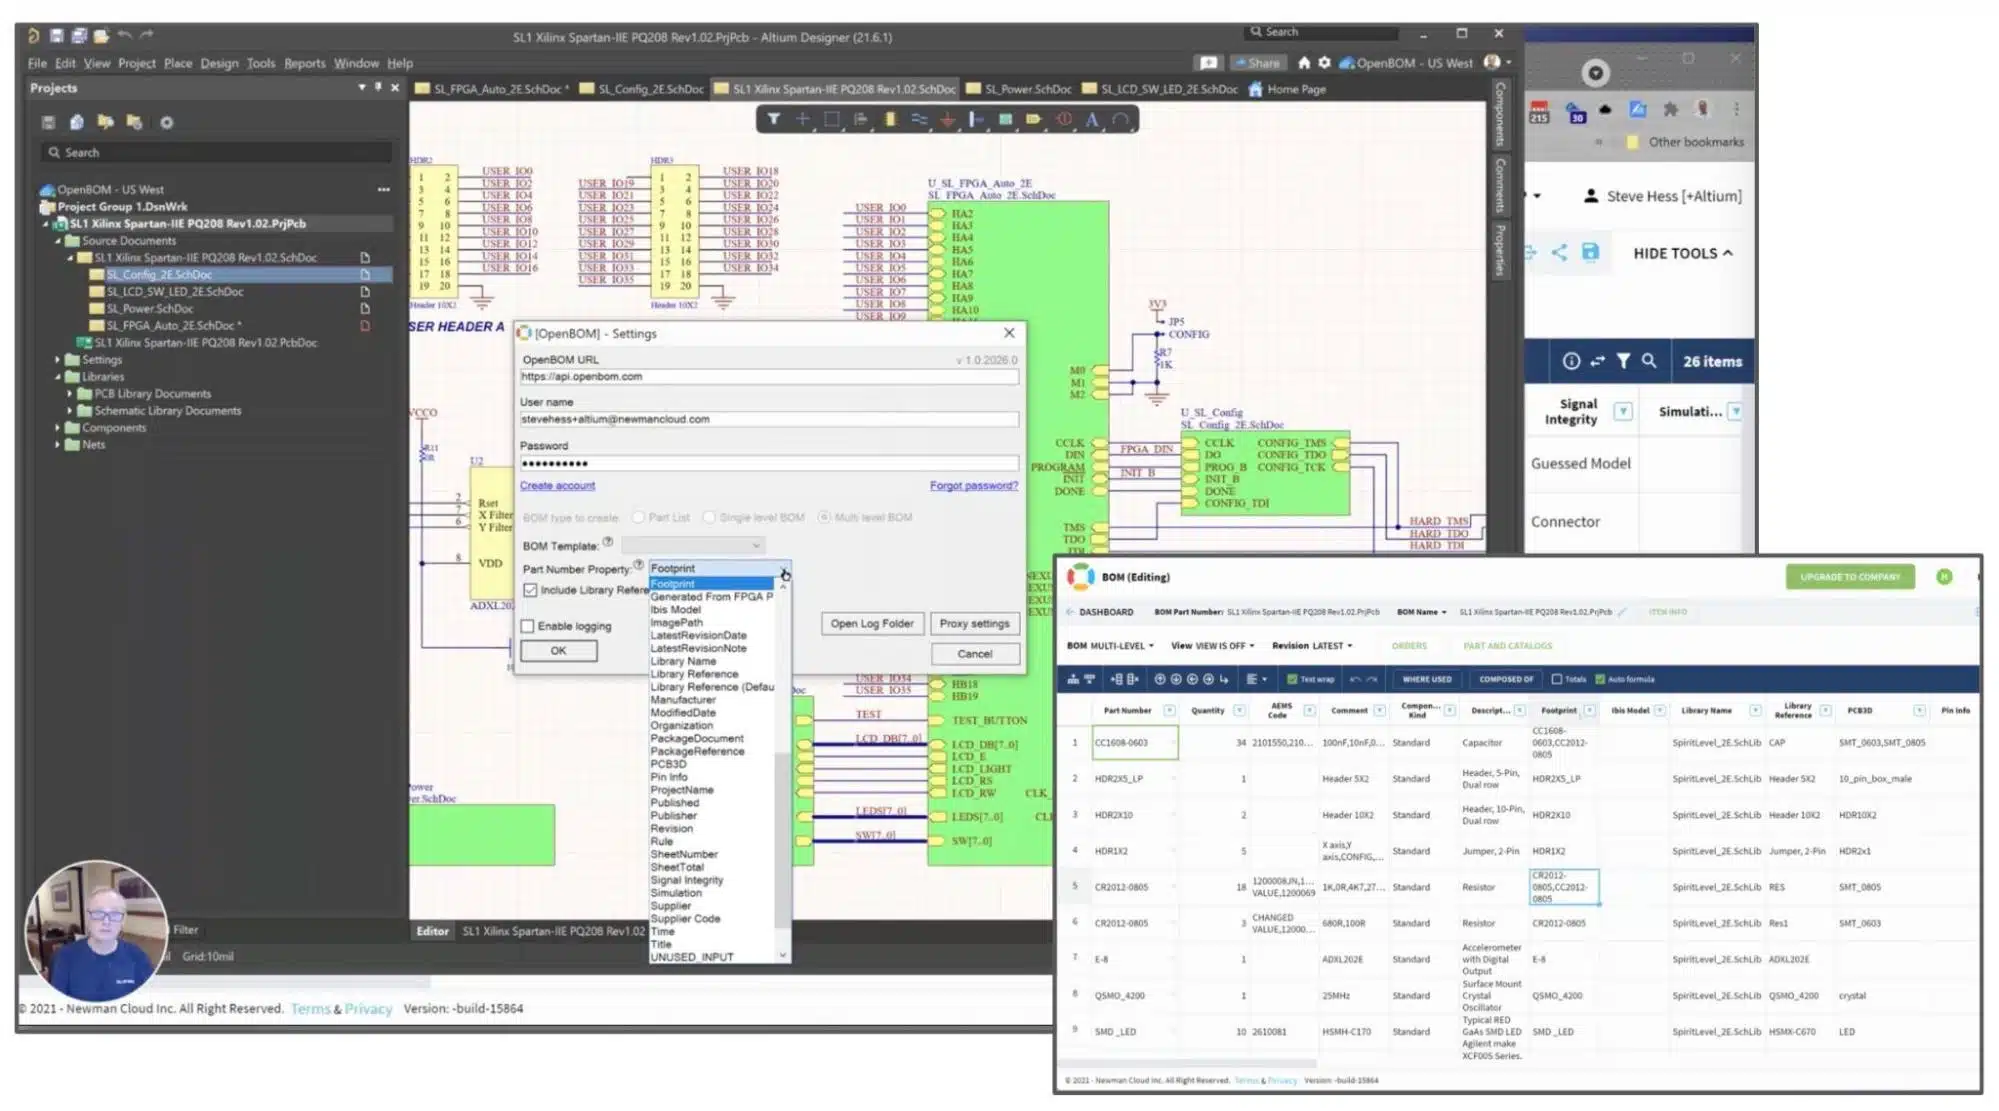1999x1111 pixels.
Task: Switch to the SL_Config_2E.SchDoc tab
Action: pos(642,89)
